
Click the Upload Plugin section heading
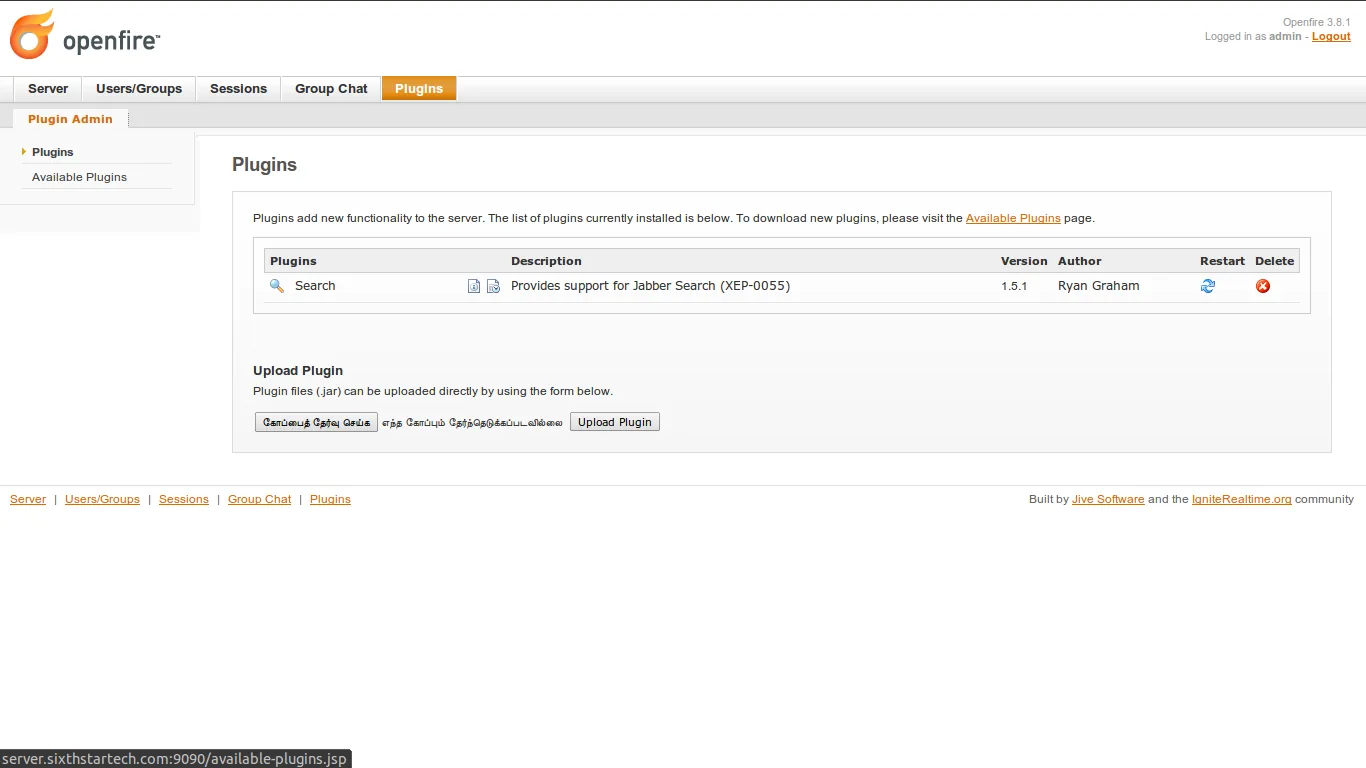point(298,370)
